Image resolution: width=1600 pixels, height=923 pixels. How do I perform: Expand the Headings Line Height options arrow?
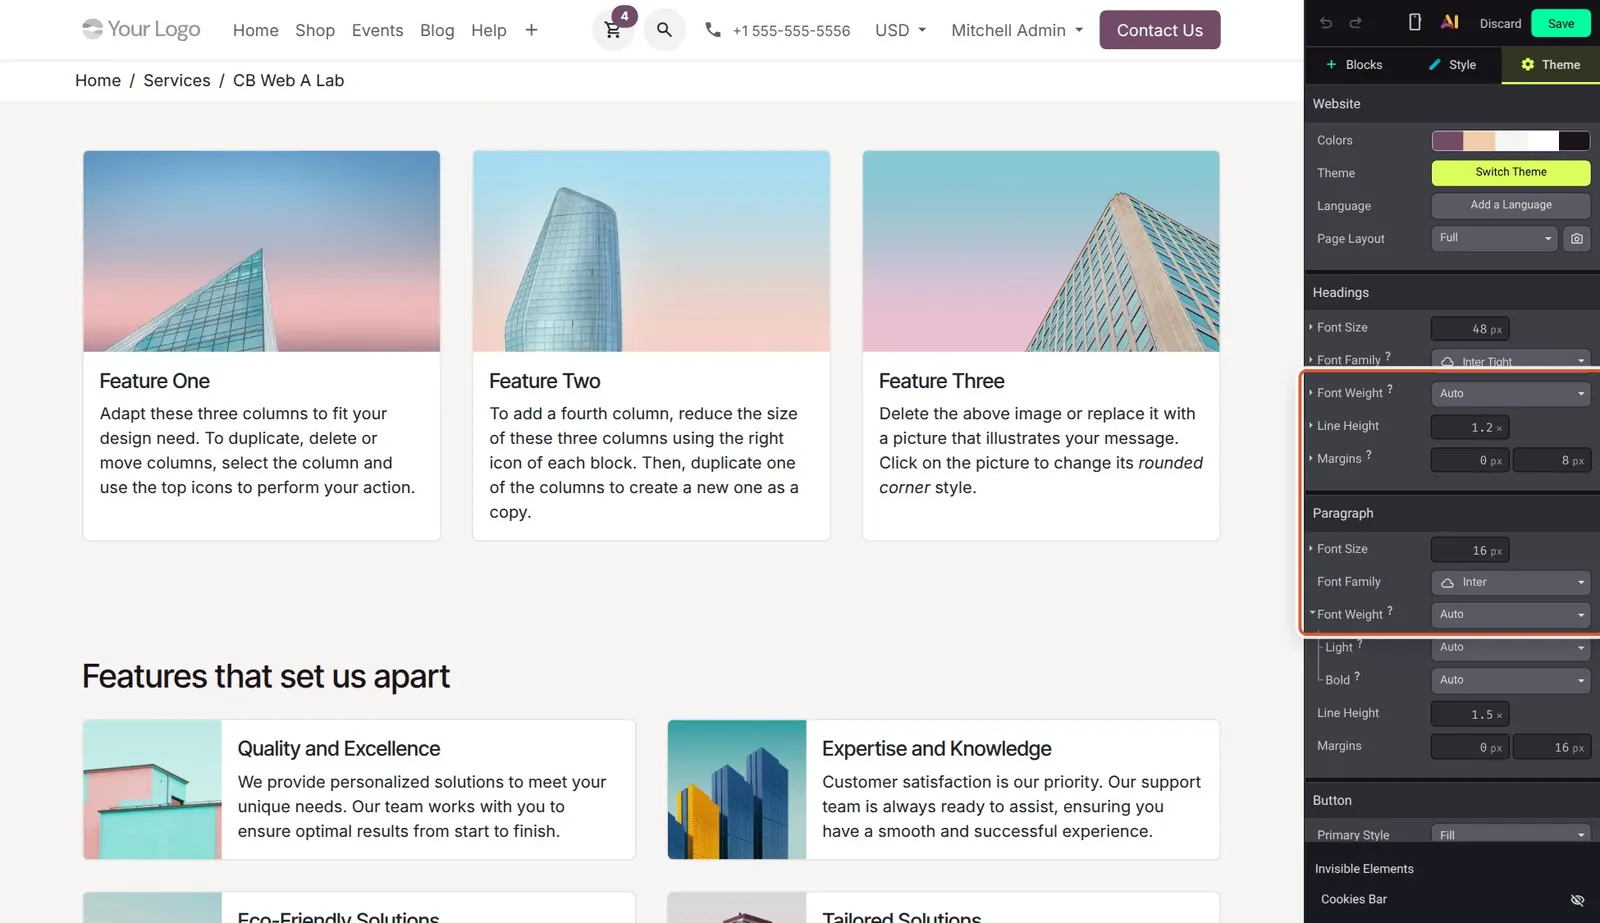click(1311, 425)
